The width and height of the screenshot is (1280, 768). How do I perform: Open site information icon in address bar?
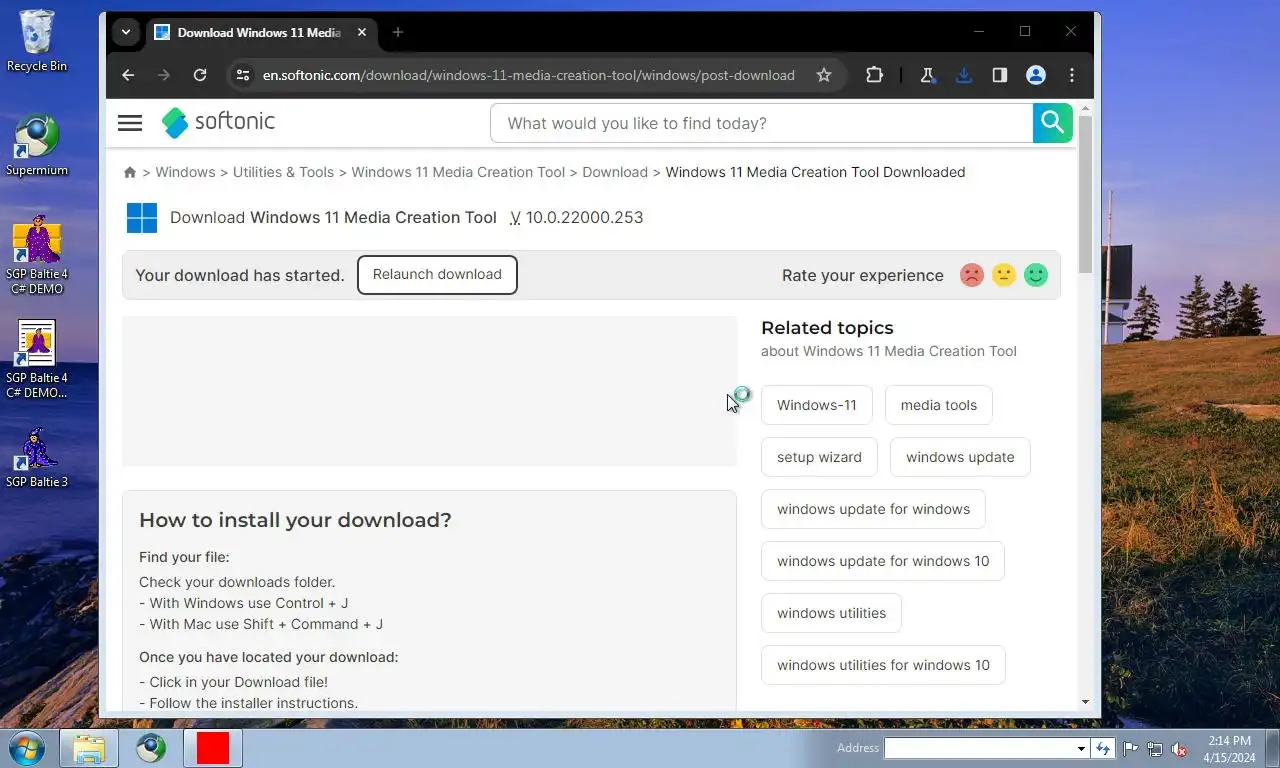coord(242,75)
